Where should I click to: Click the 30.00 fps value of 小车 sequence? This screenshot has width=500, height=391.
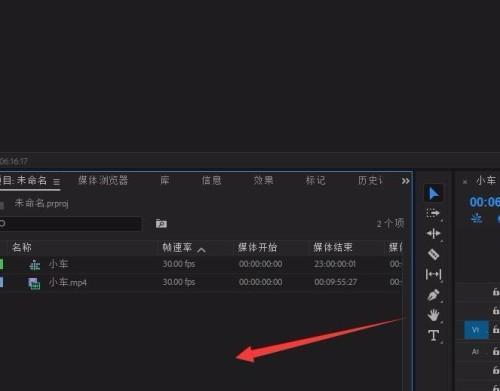[179, 264]
